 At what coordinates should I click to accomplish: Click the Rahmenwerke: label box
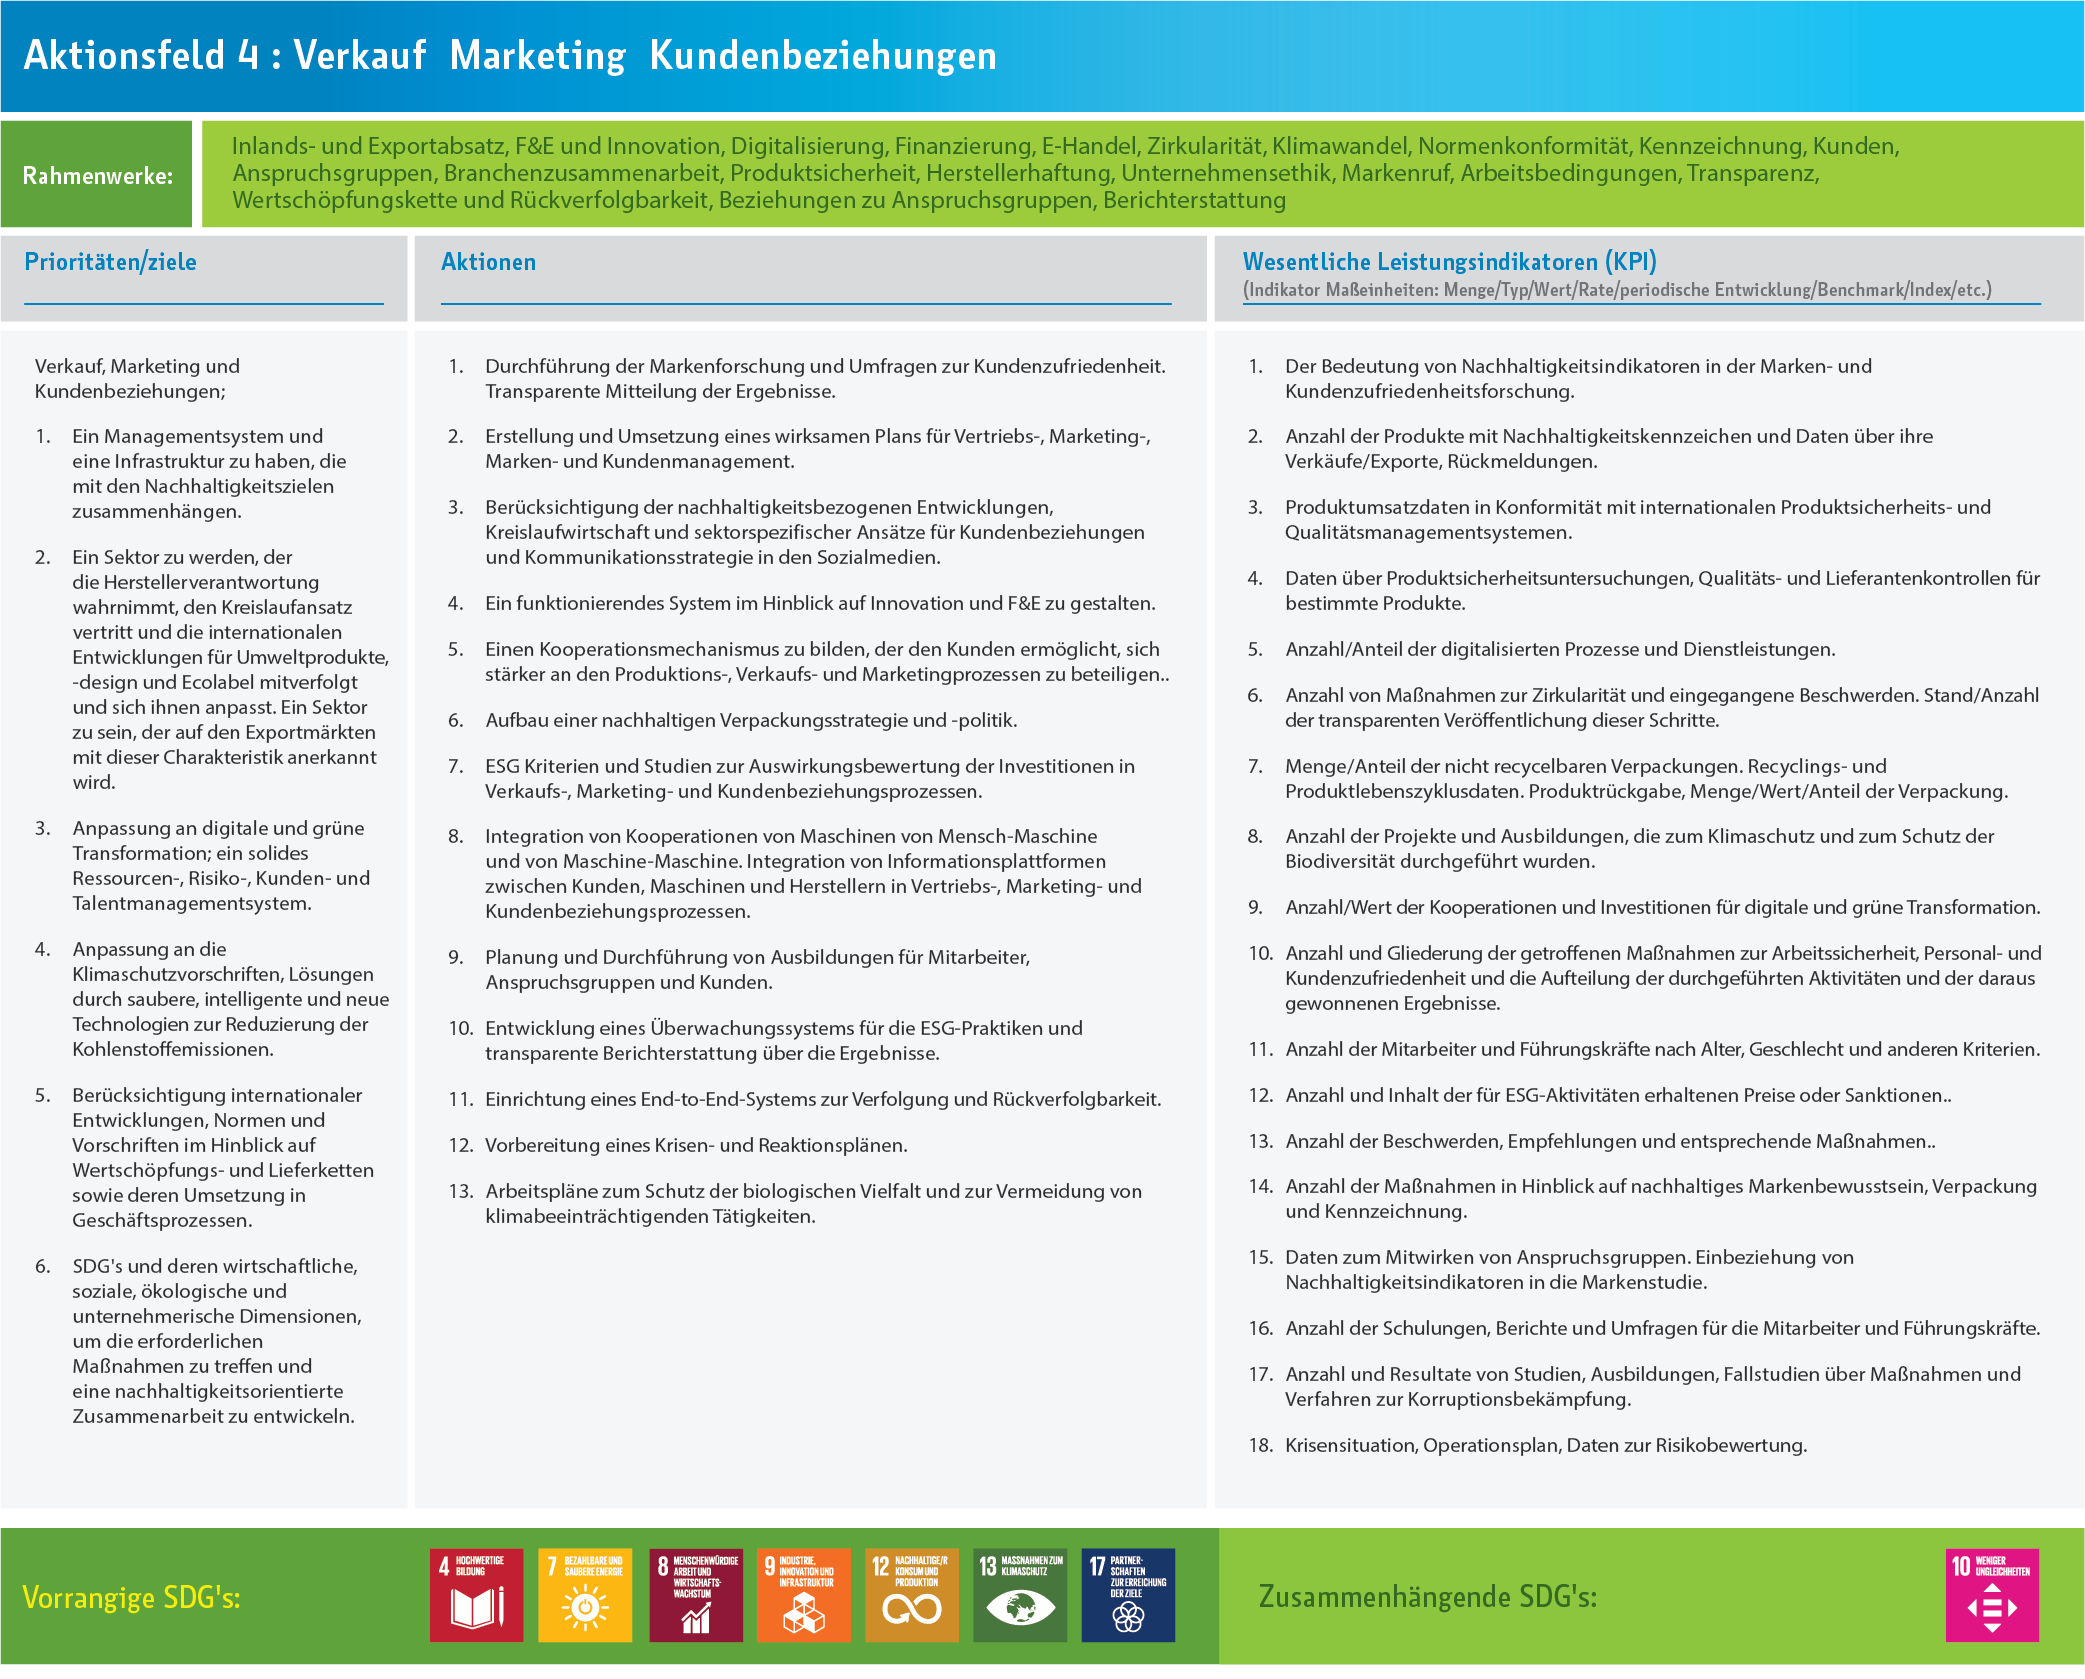point(97,175)
